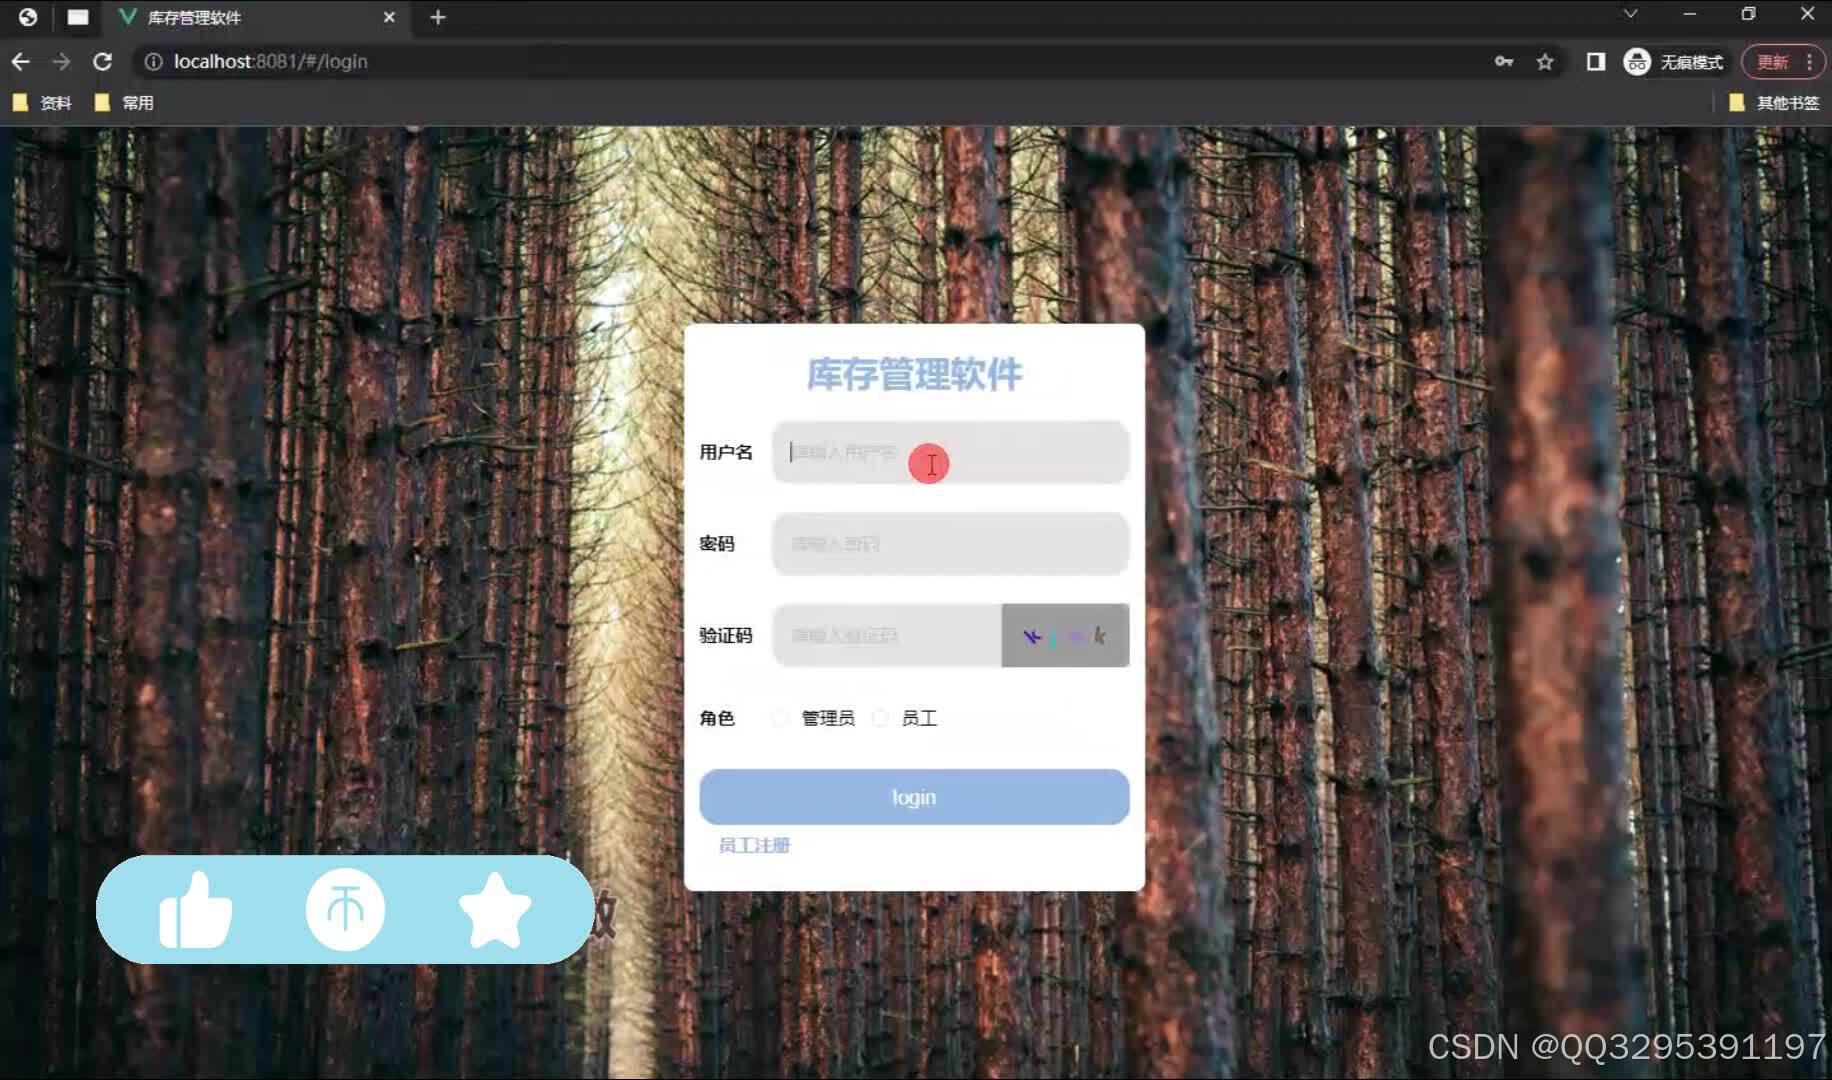
Task: Click the address bar URL localhost:8081
Action: pos(270,62)
